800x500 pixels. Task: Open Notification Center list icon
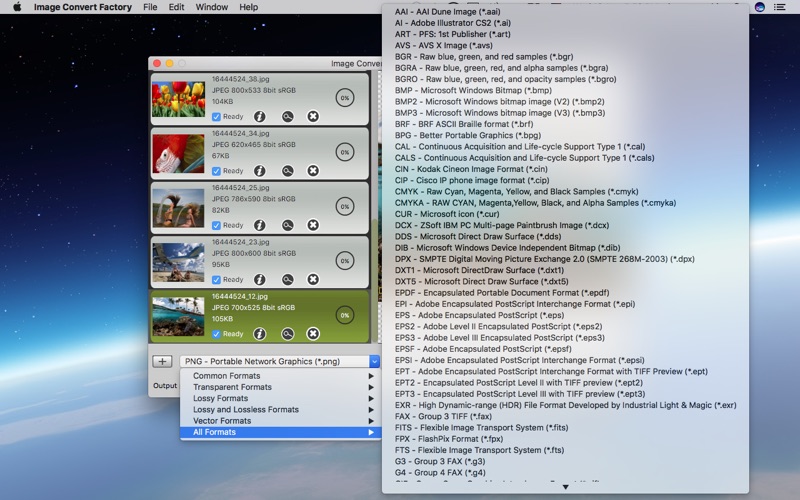click(x=780, y=7)
